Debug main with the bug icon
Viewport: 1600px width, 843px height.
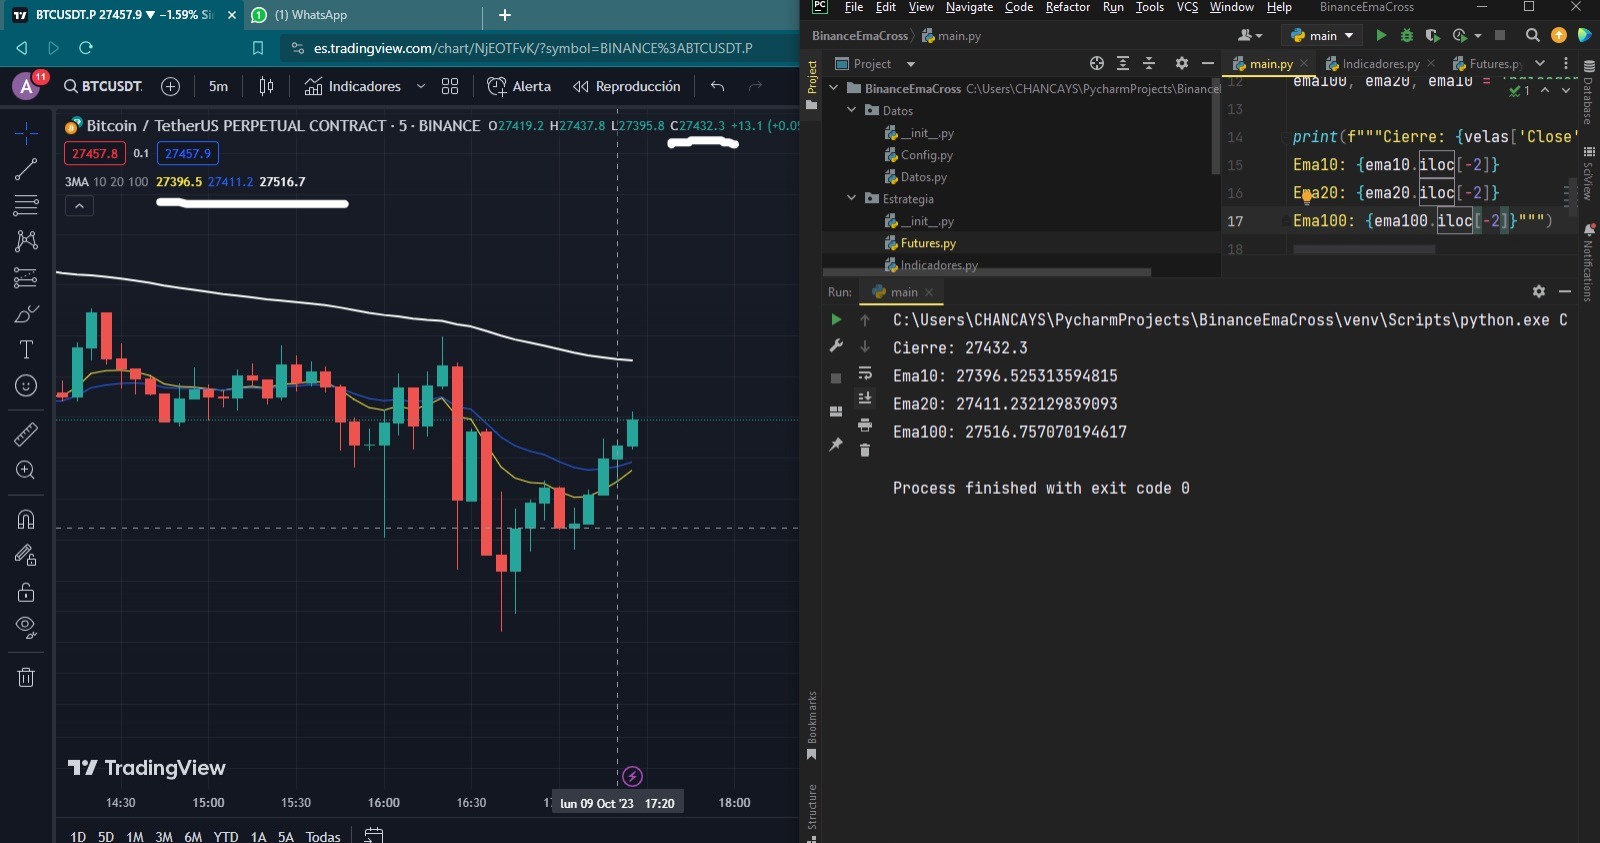pos(1407,35)
